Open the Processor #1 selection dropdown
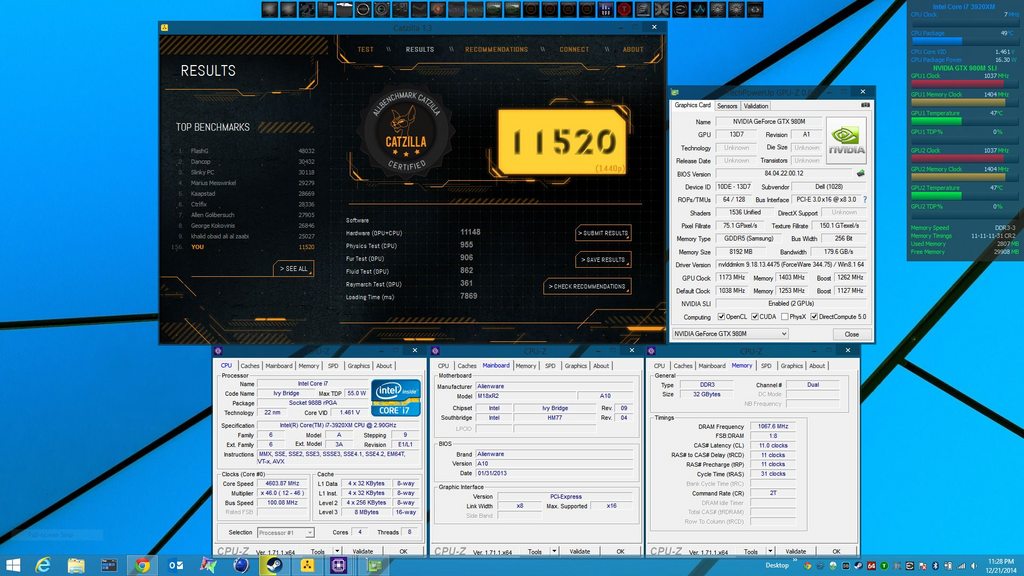This screenshot has width=1024, height=576. click(x=286, y=532)
